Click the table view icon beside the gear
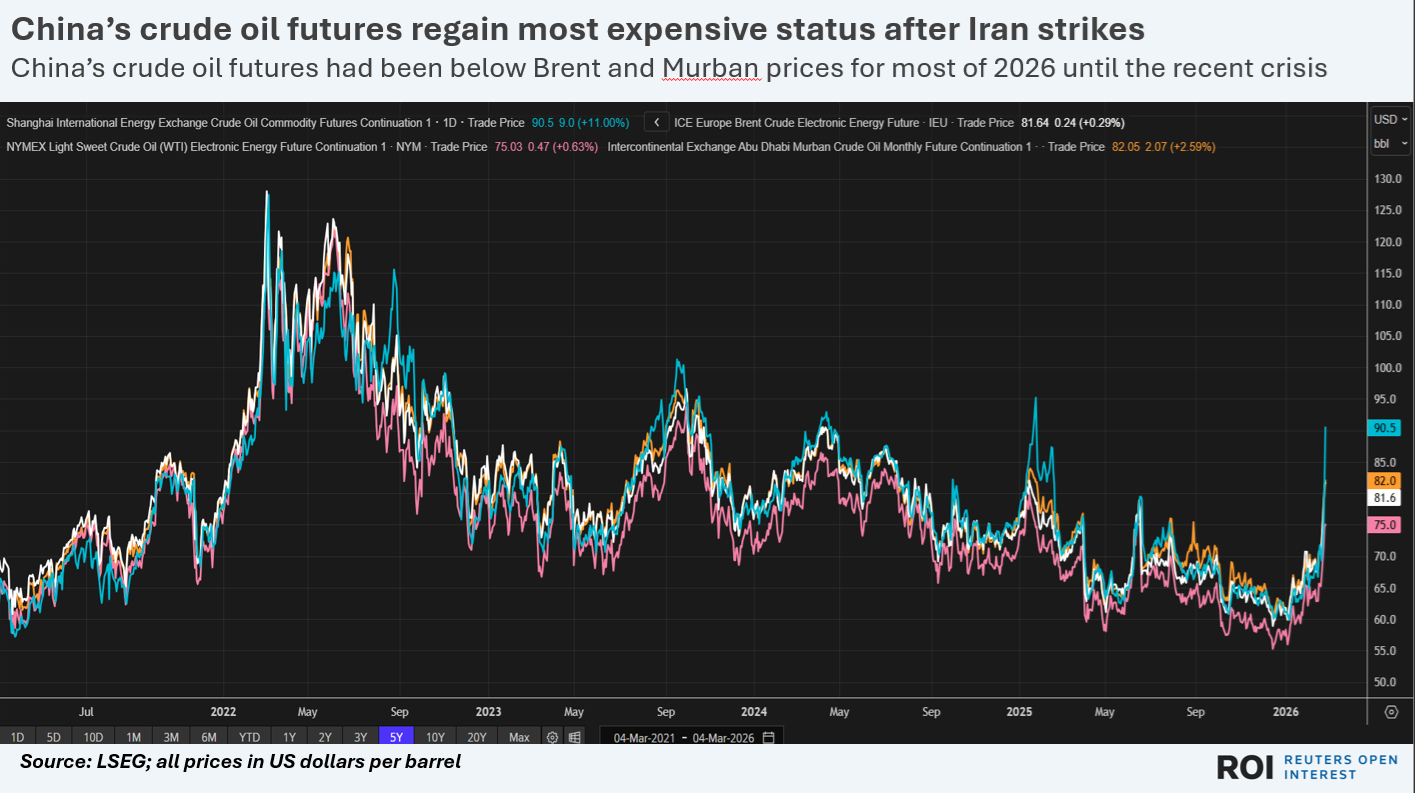Image resolution: width=1415 pixels, height=793 pixels. point(575,738)
